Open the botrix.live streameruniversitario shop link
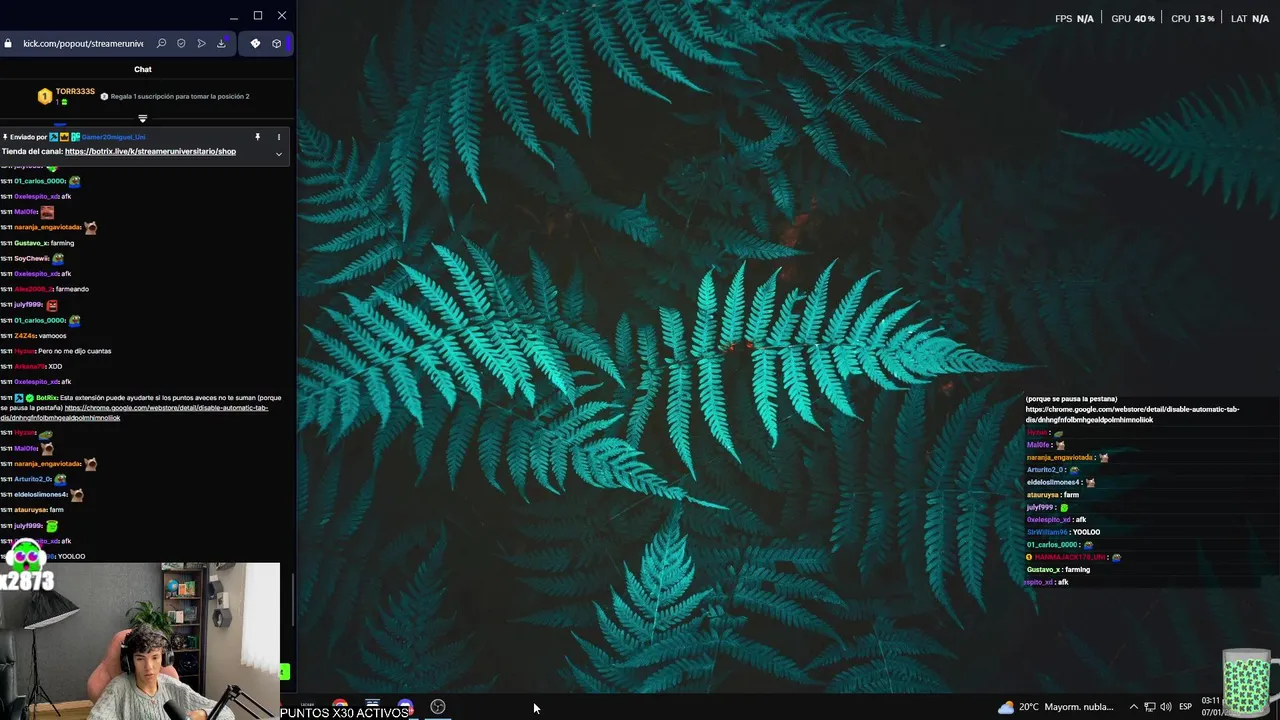This screenshot has width=1280, height=720. click(x=150, y=152)
